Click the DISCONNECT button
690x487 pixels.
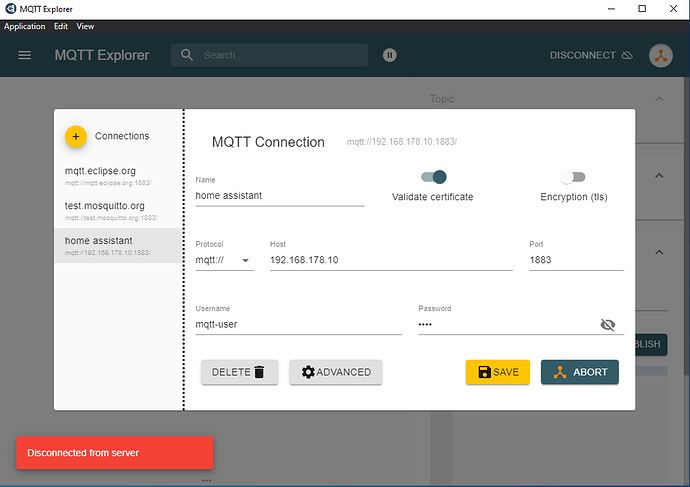pos(591,55)
